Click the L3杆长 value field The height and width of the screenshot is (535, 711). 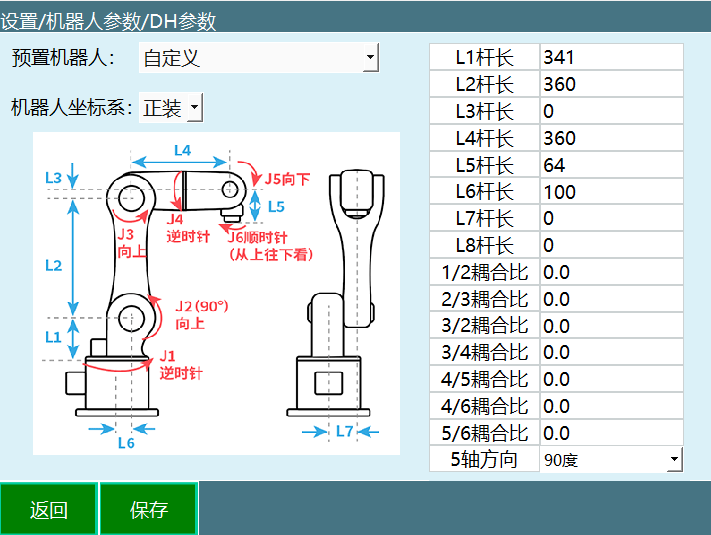(x=610, y=111)
